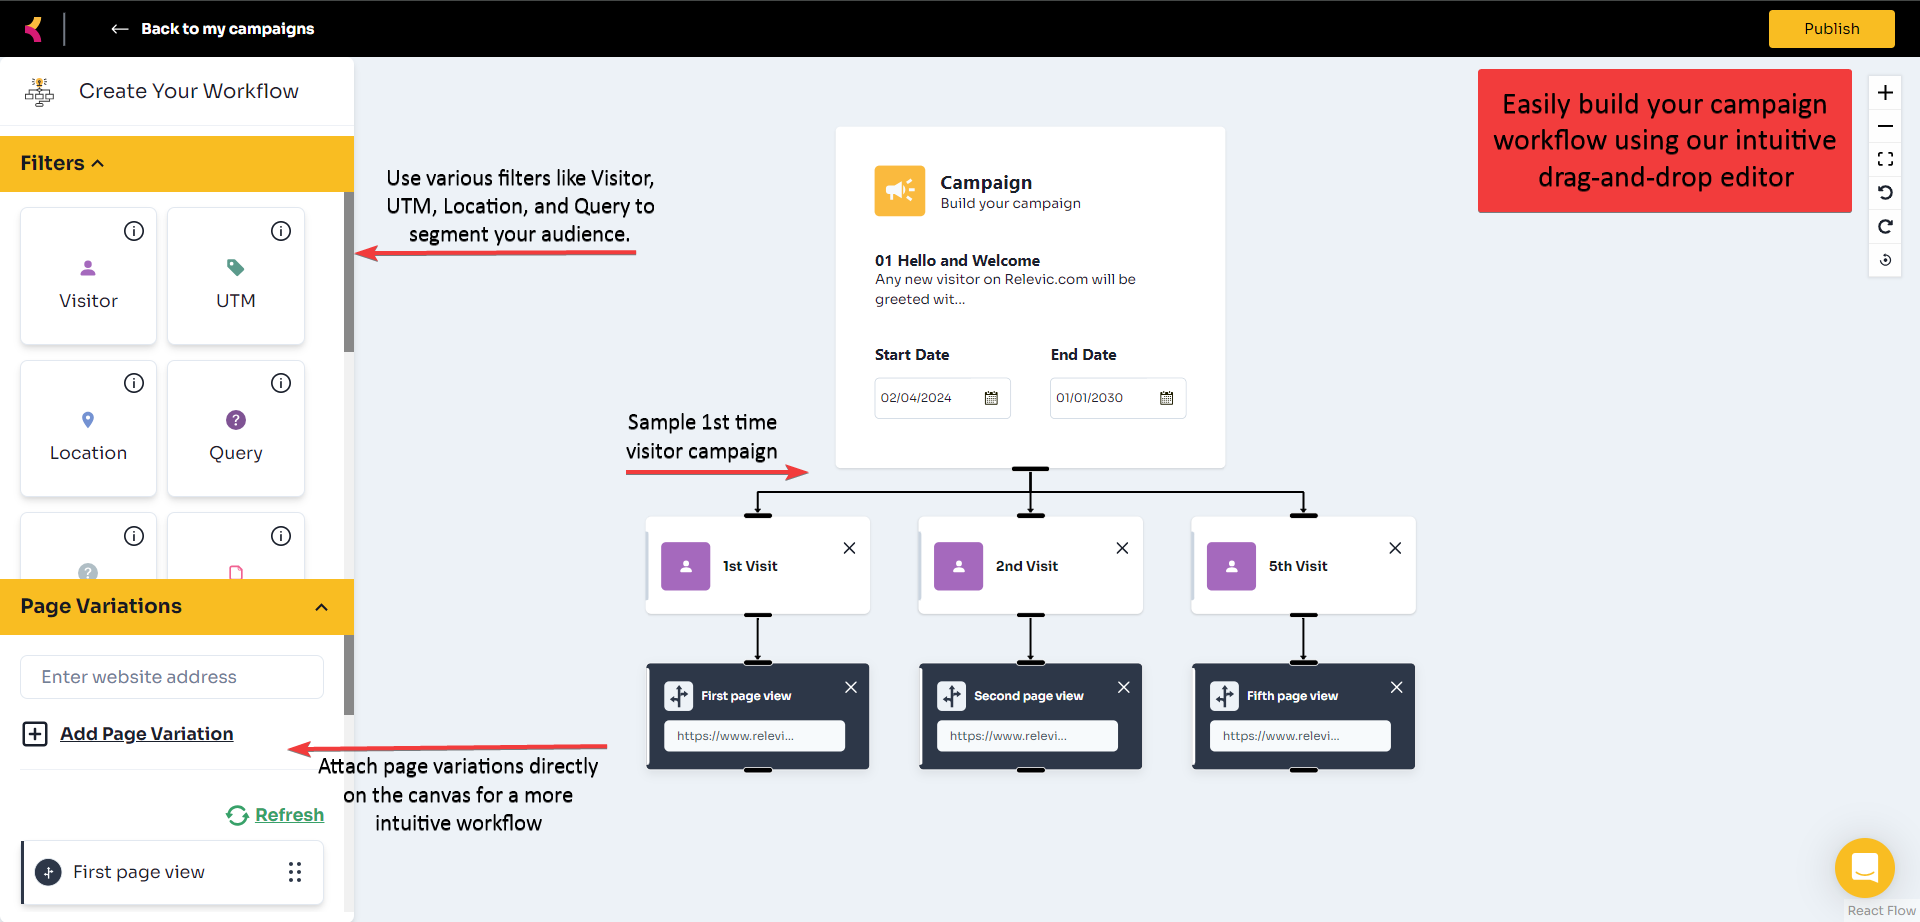Redo the last canvas action
This screenshot has height=922, width=1920.
pyautogui.click(x=1885, y=226)
